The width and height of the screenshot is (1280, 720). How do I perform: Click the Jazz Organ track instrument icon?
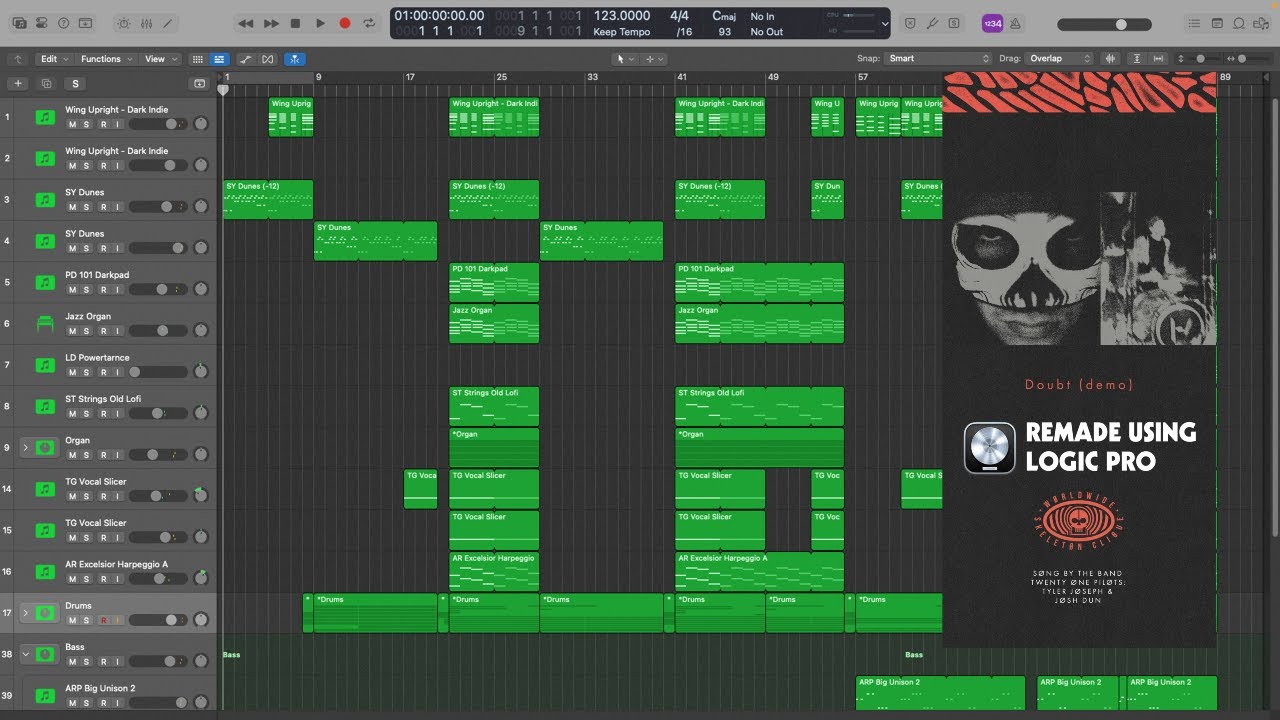pyautogui.click(x=45, y=323)
